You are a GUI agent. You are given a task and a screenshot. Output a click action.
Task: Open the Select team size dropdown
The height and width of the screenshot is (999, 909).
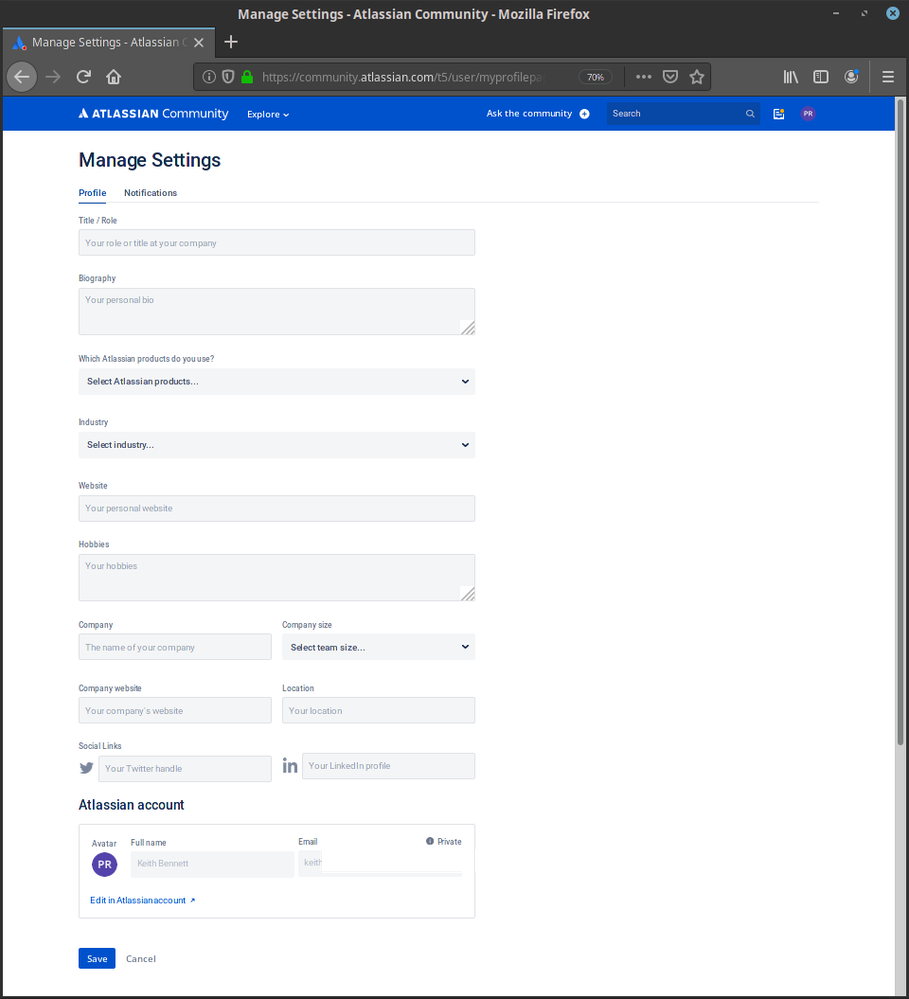click(x=378, y=647)
